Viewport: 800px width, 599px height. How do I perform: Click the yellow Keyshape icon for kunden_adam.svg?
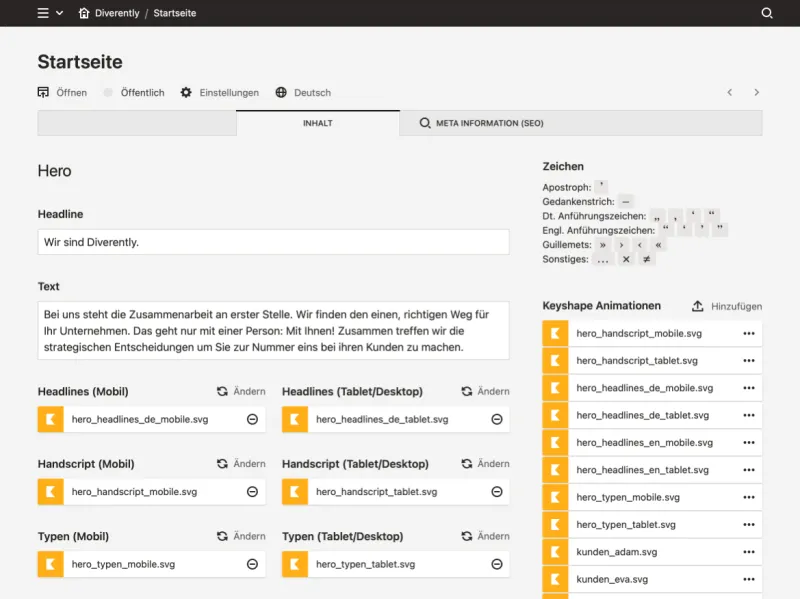554,551
